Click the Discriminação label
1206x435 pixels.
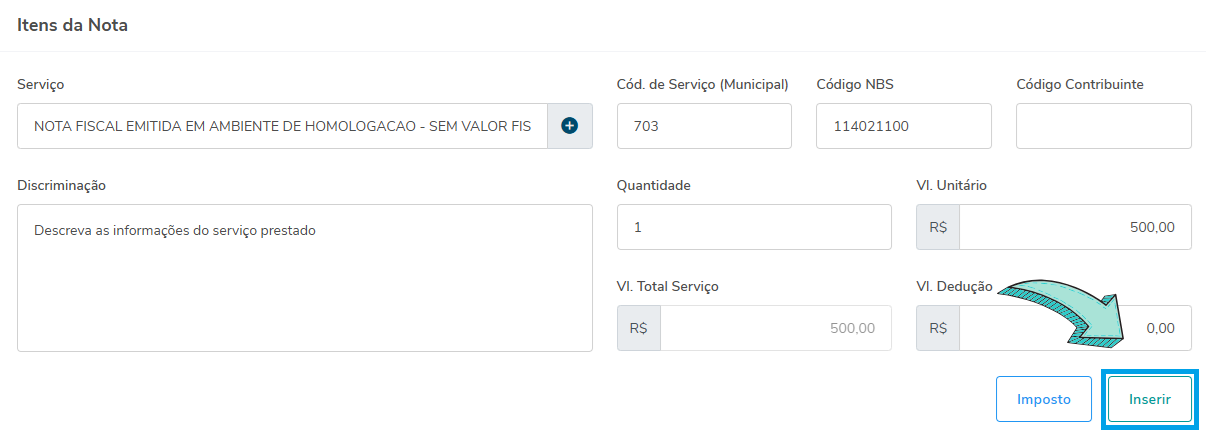point(61,185)
